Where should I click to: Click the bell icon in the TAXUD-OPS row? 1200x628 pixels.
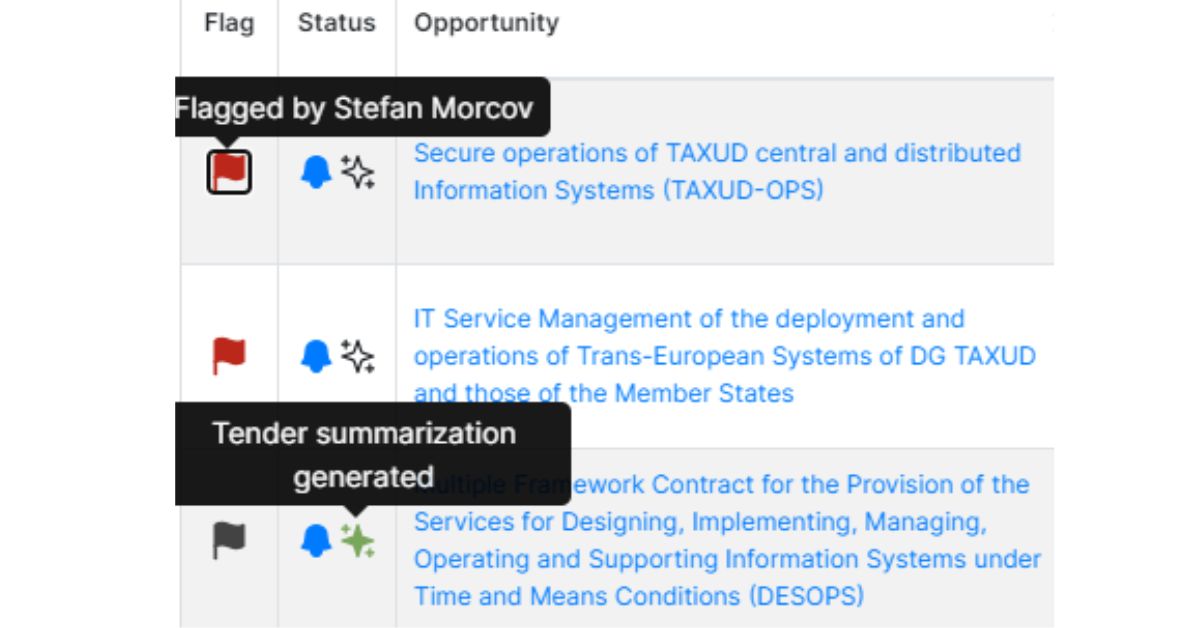[316, 172]
